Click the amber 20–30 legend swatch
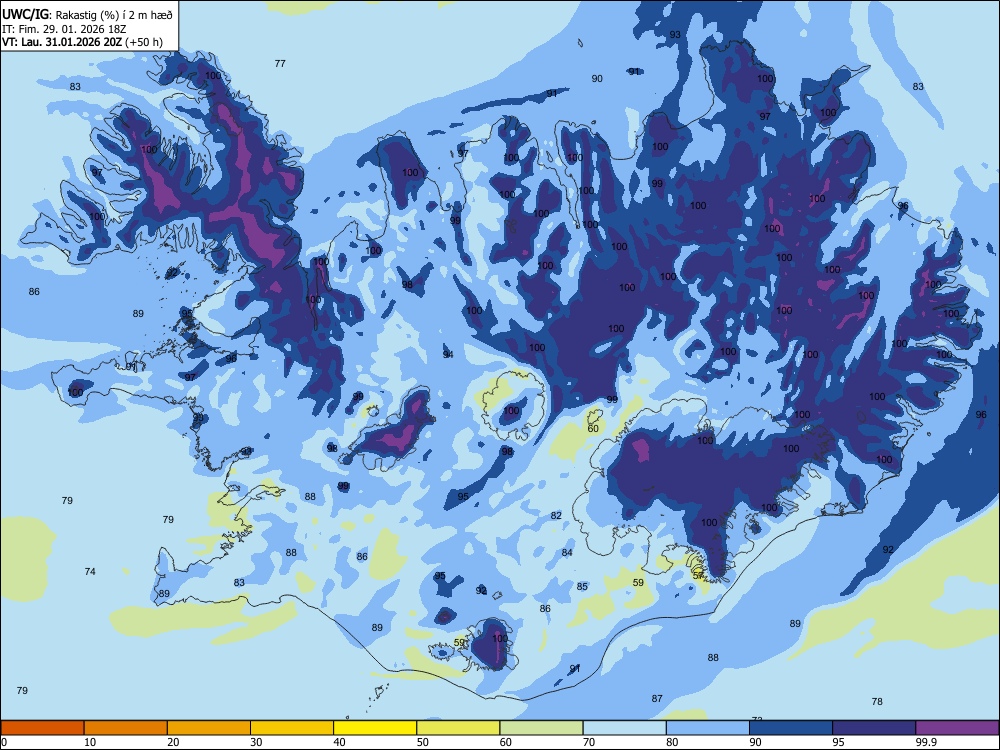This screenshot has width=1000, height=750. click(209, 728)
